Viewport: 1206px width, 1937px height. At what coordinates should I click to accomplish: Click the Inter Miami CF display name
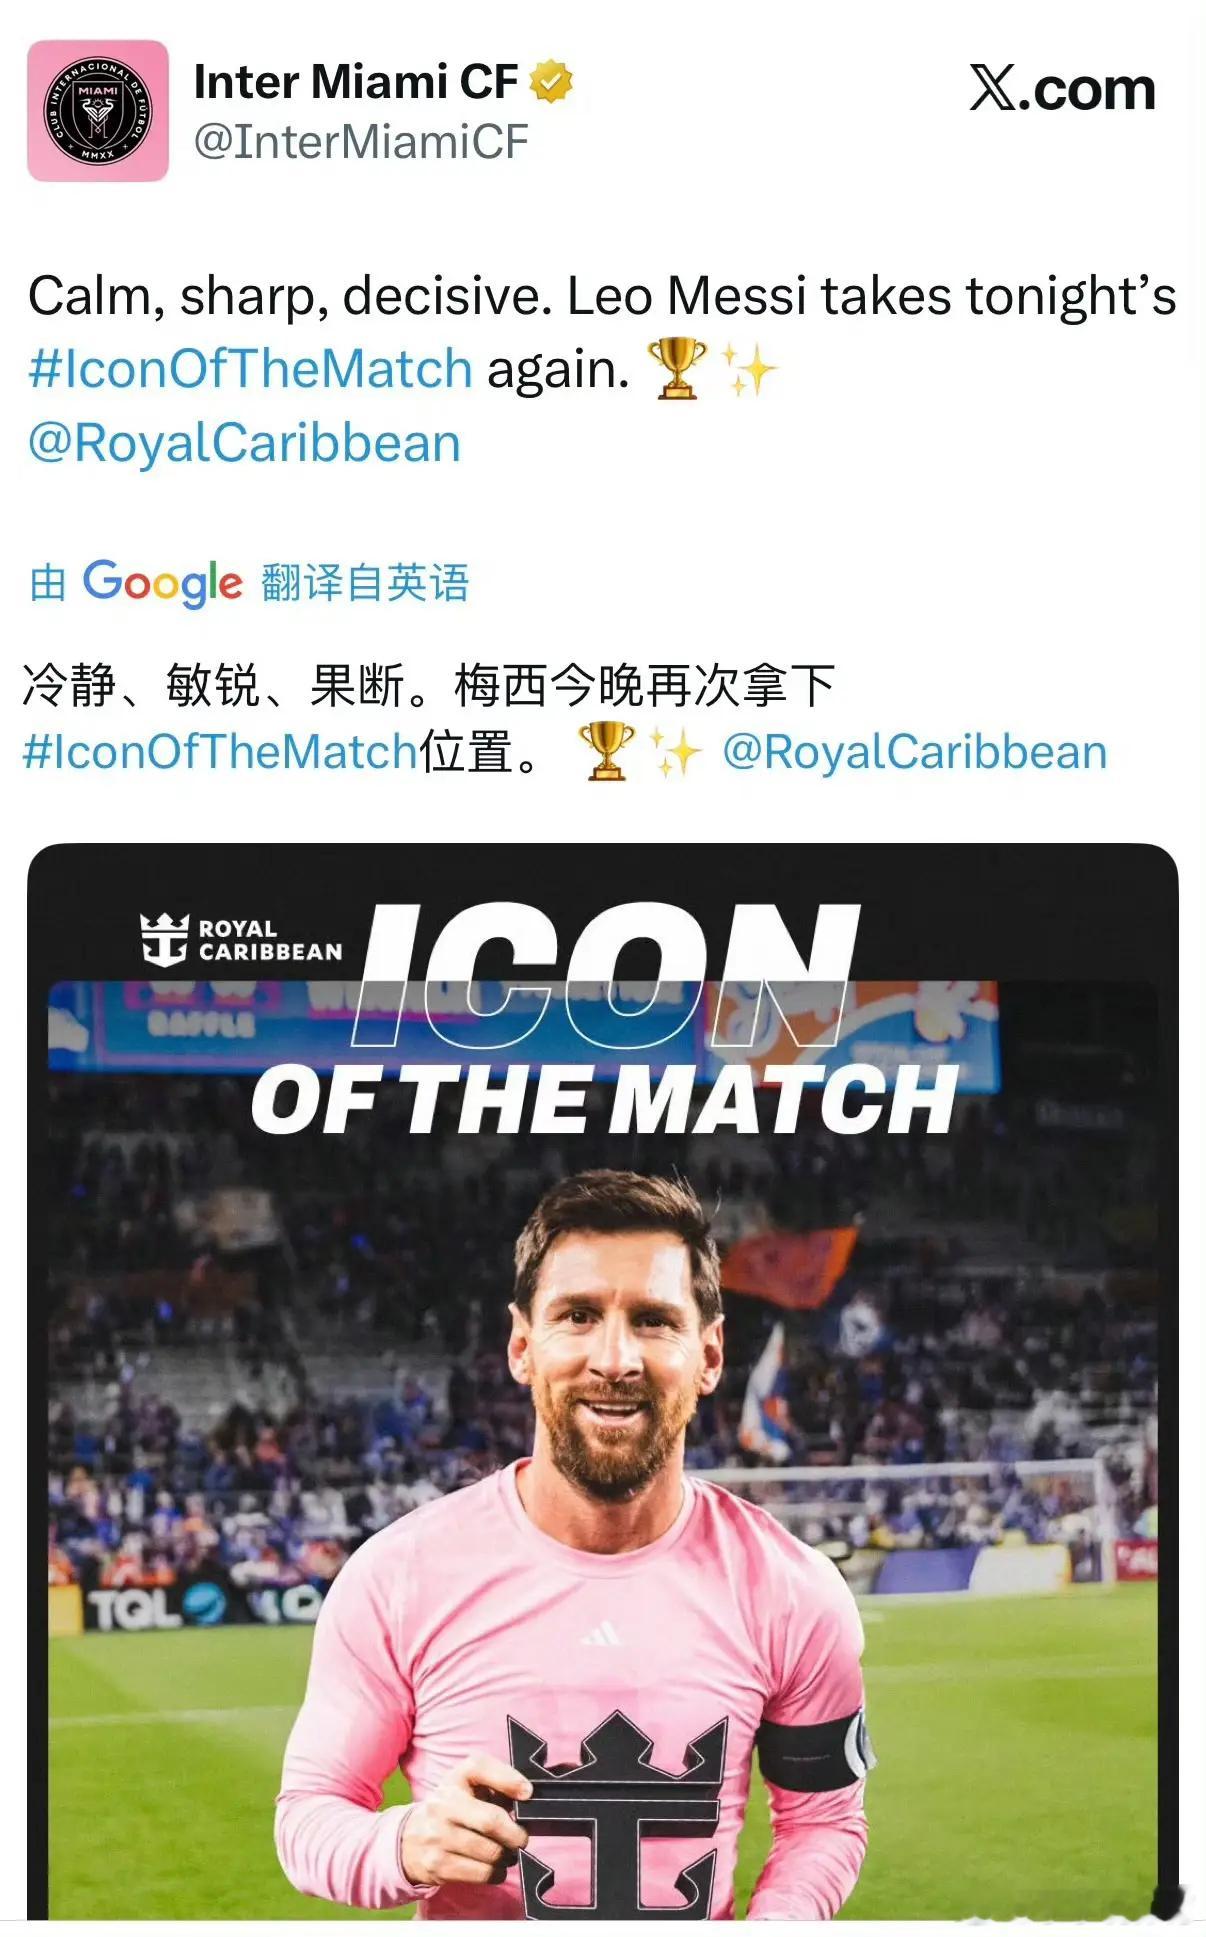coord(356,82)
